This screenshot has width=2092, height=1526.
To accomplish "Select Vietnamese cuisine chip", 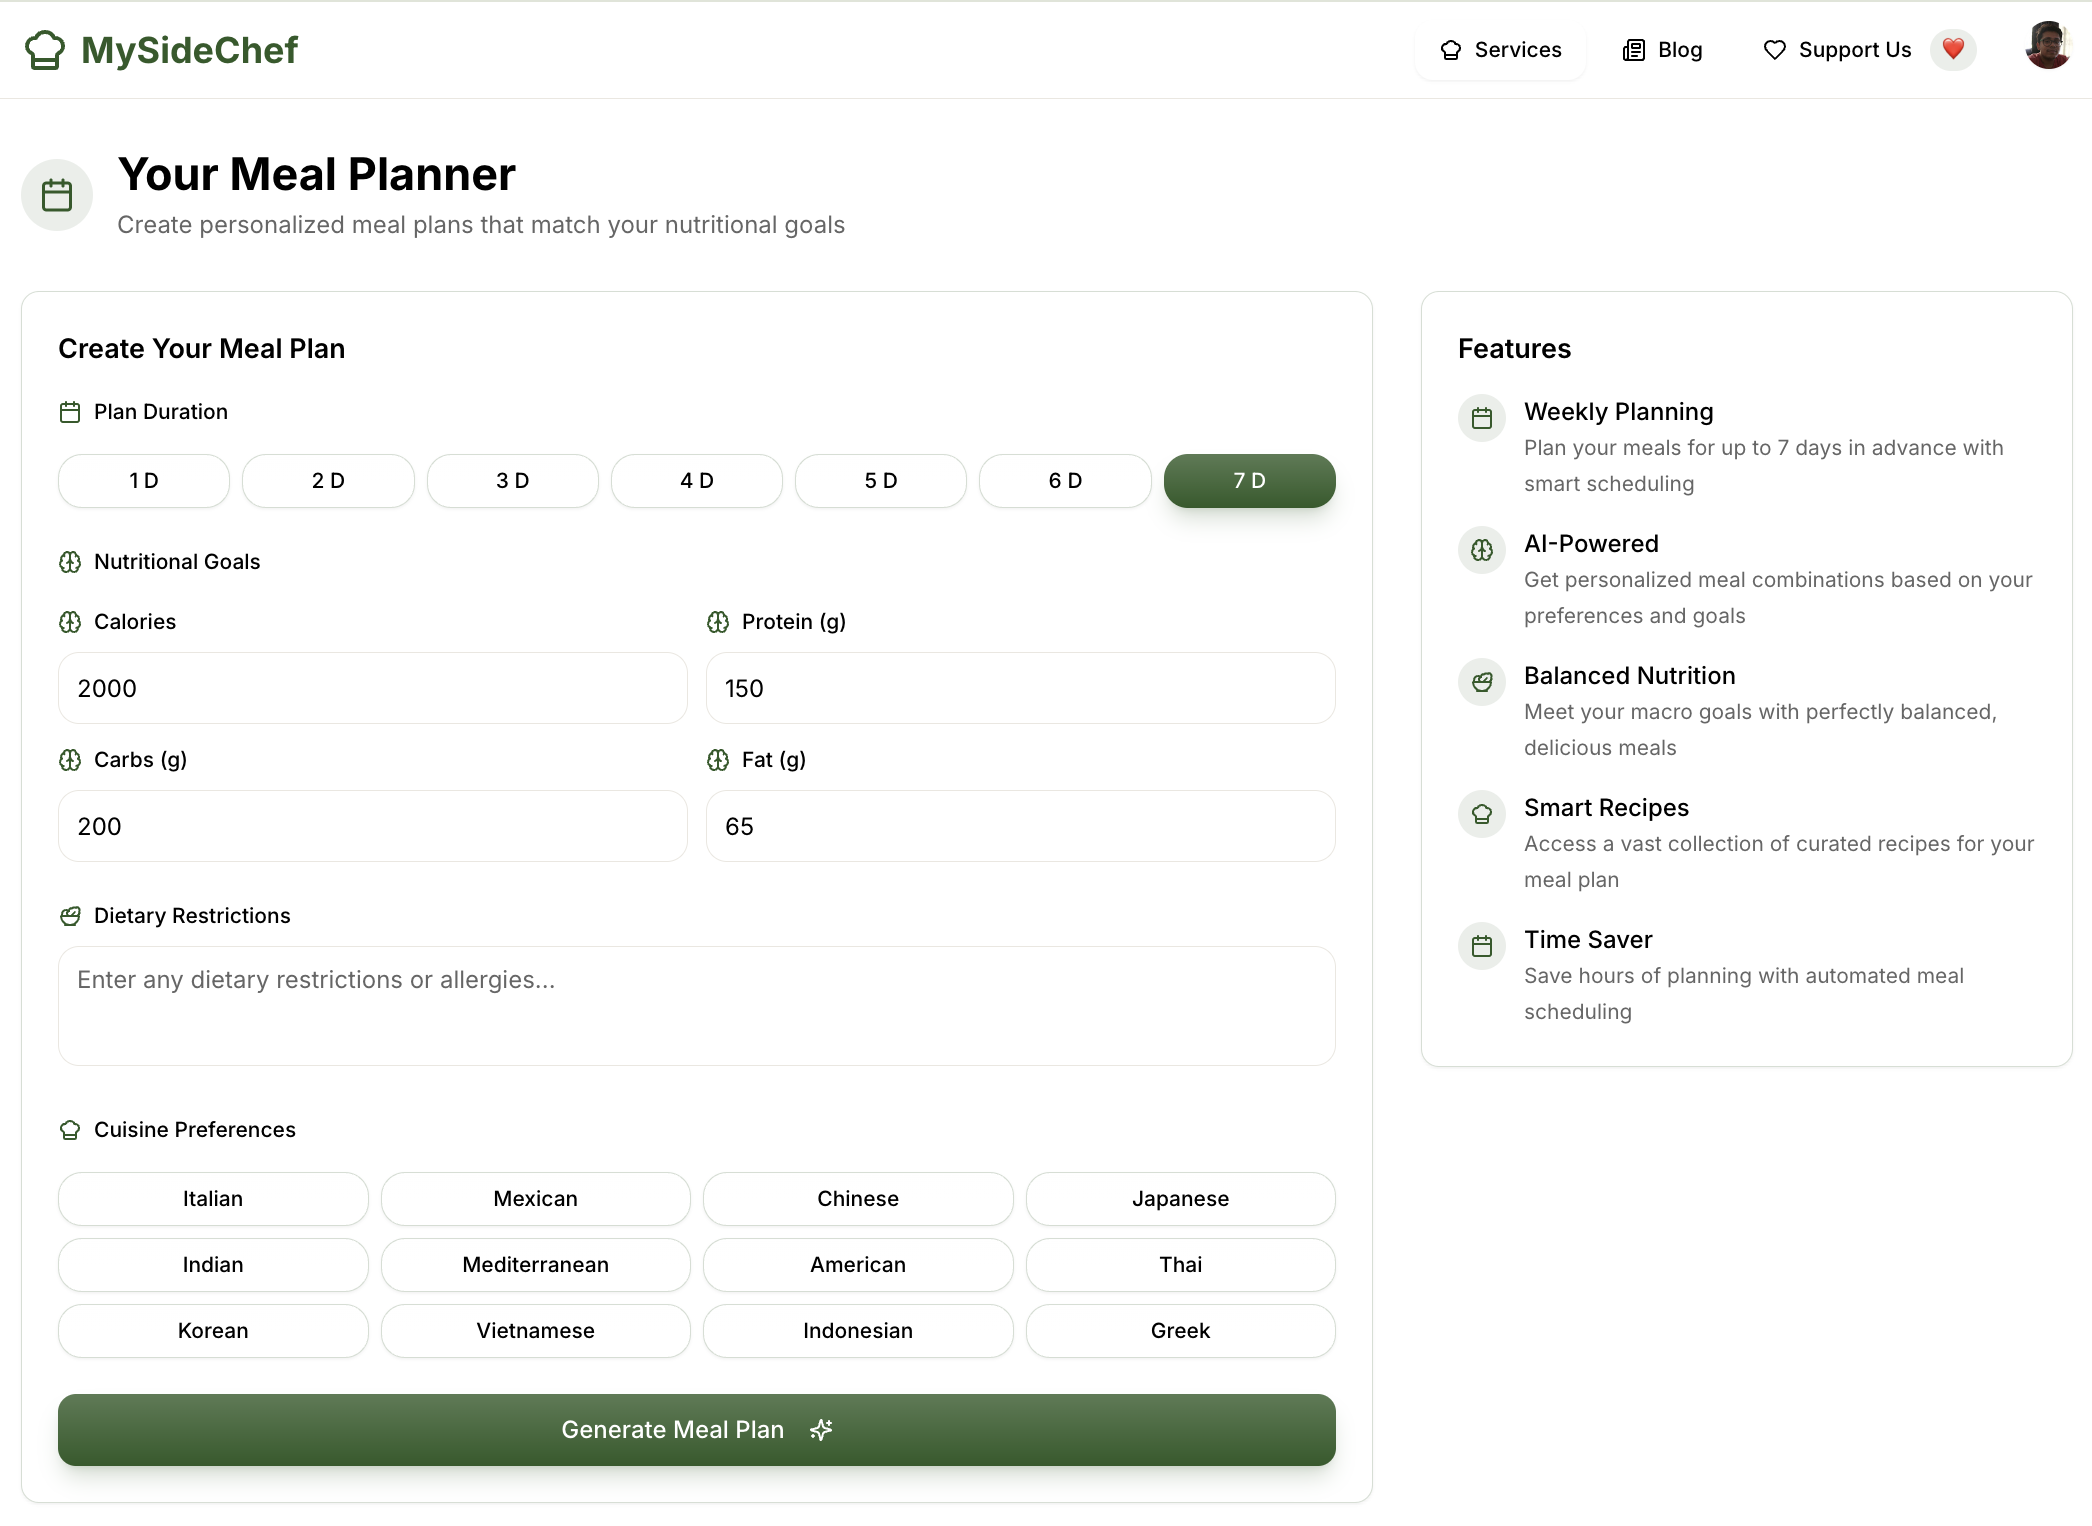I will point(535,1330).
